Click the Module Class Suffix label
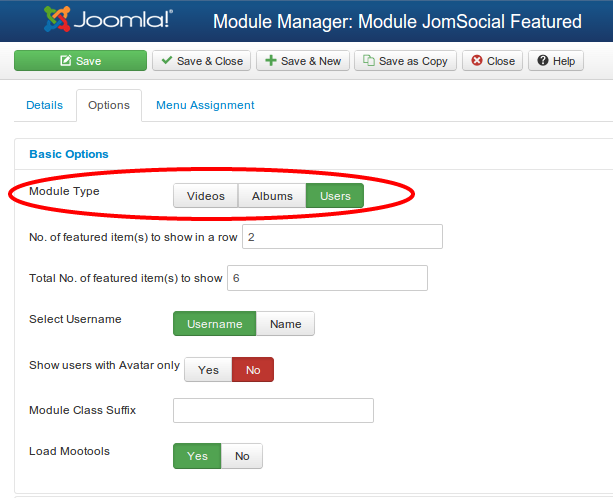The width and height of the screenshot is (613, 498). pos(82,410)
